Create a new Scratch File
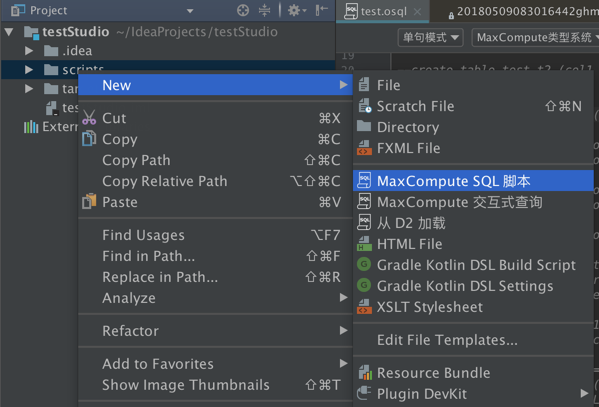Image resolution: width=599 pixels, height=407 pixels. click(x=473, y=106)
